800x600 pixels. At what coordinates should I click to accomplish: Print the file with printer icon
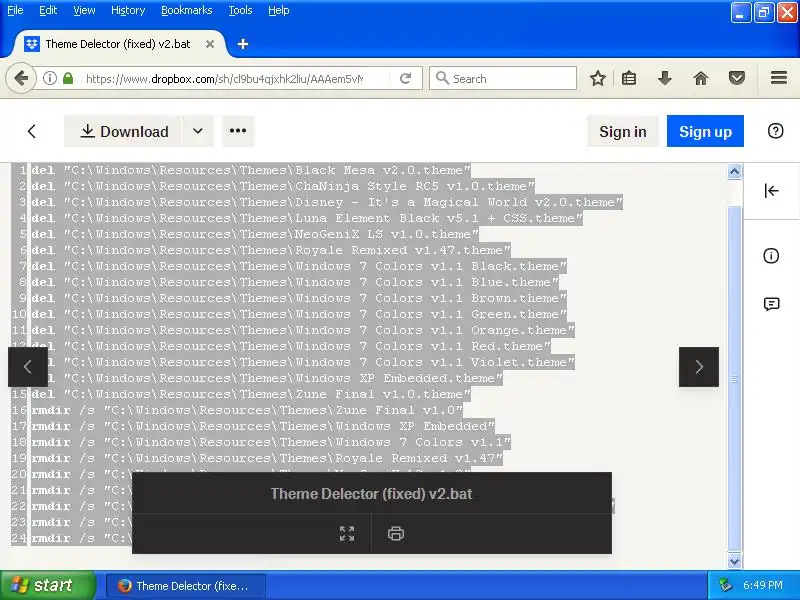click(396, 534)
